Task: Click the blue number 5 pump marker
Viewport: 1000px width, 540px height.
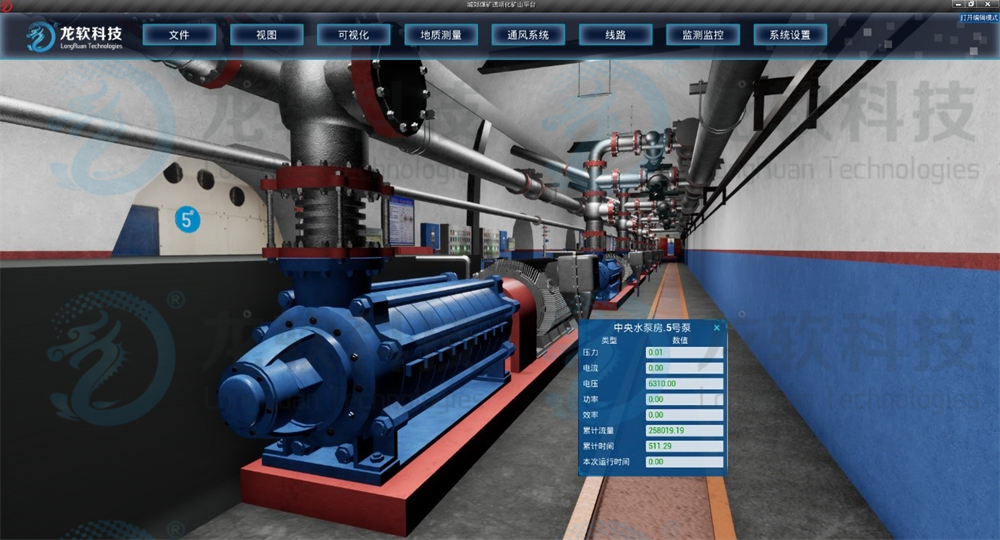Action: tap(185, 219)
